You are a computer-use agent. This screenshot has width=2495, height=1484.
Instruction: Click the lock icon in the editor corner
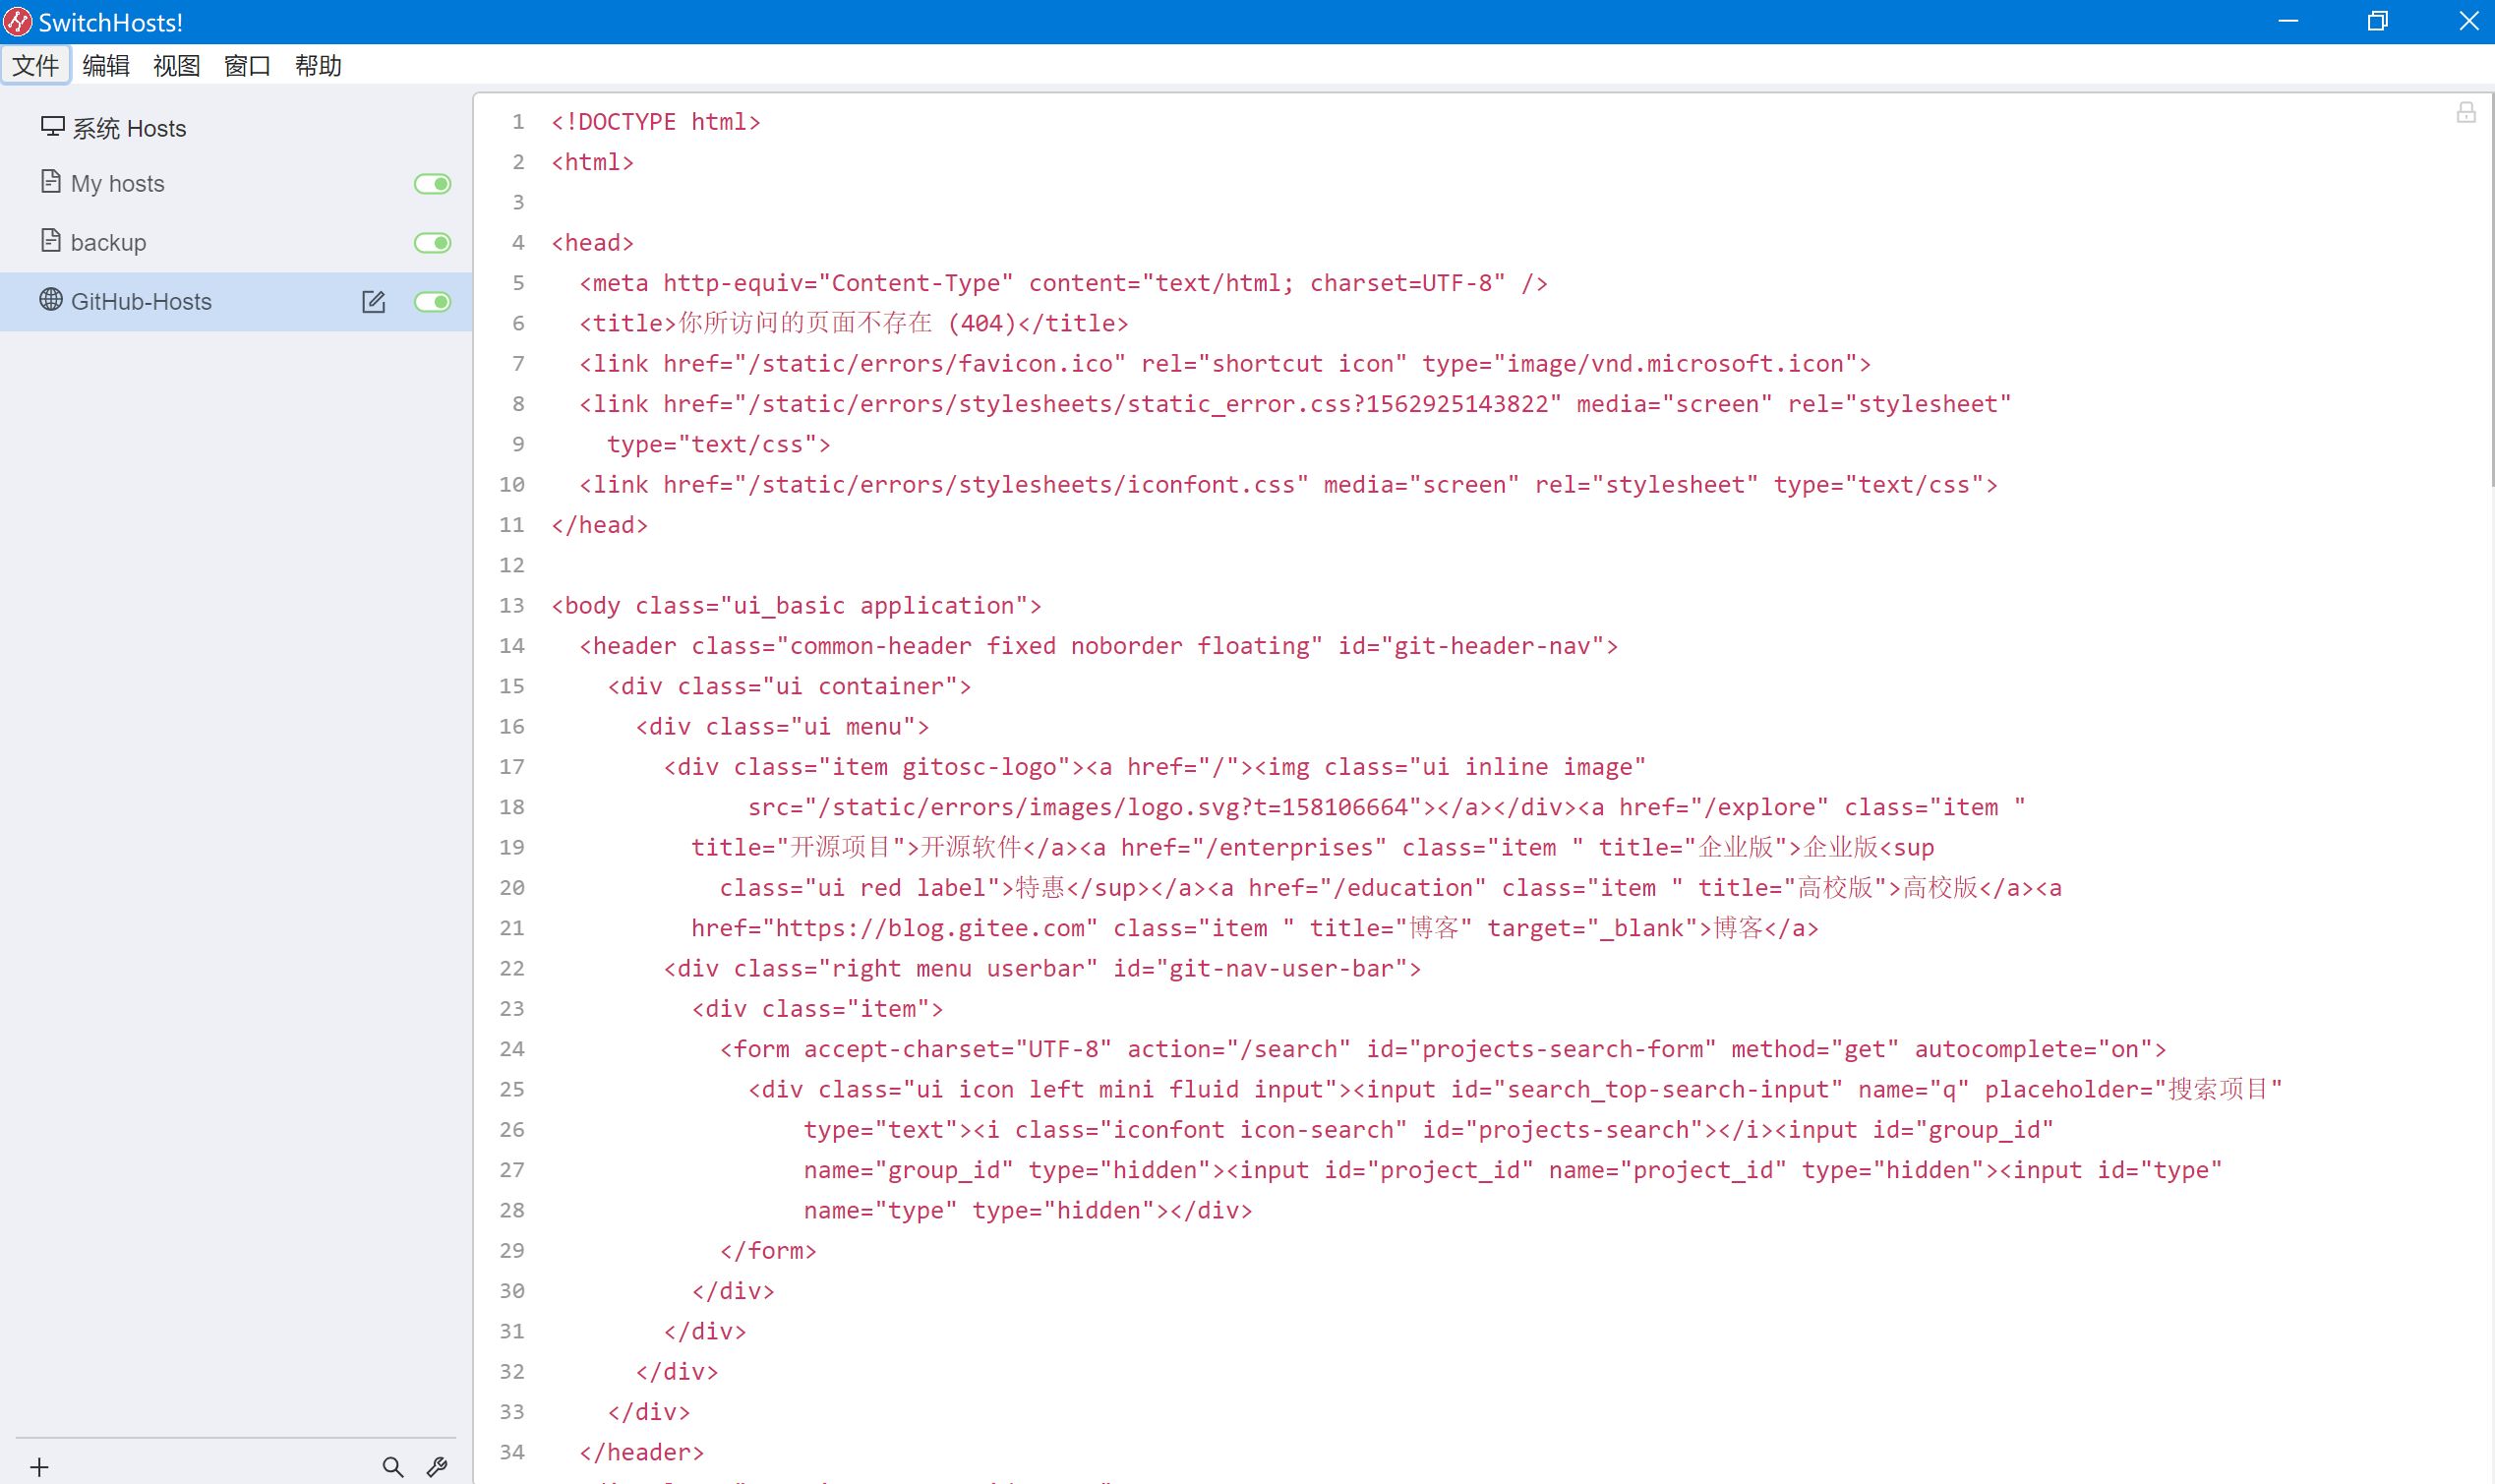2467,112
